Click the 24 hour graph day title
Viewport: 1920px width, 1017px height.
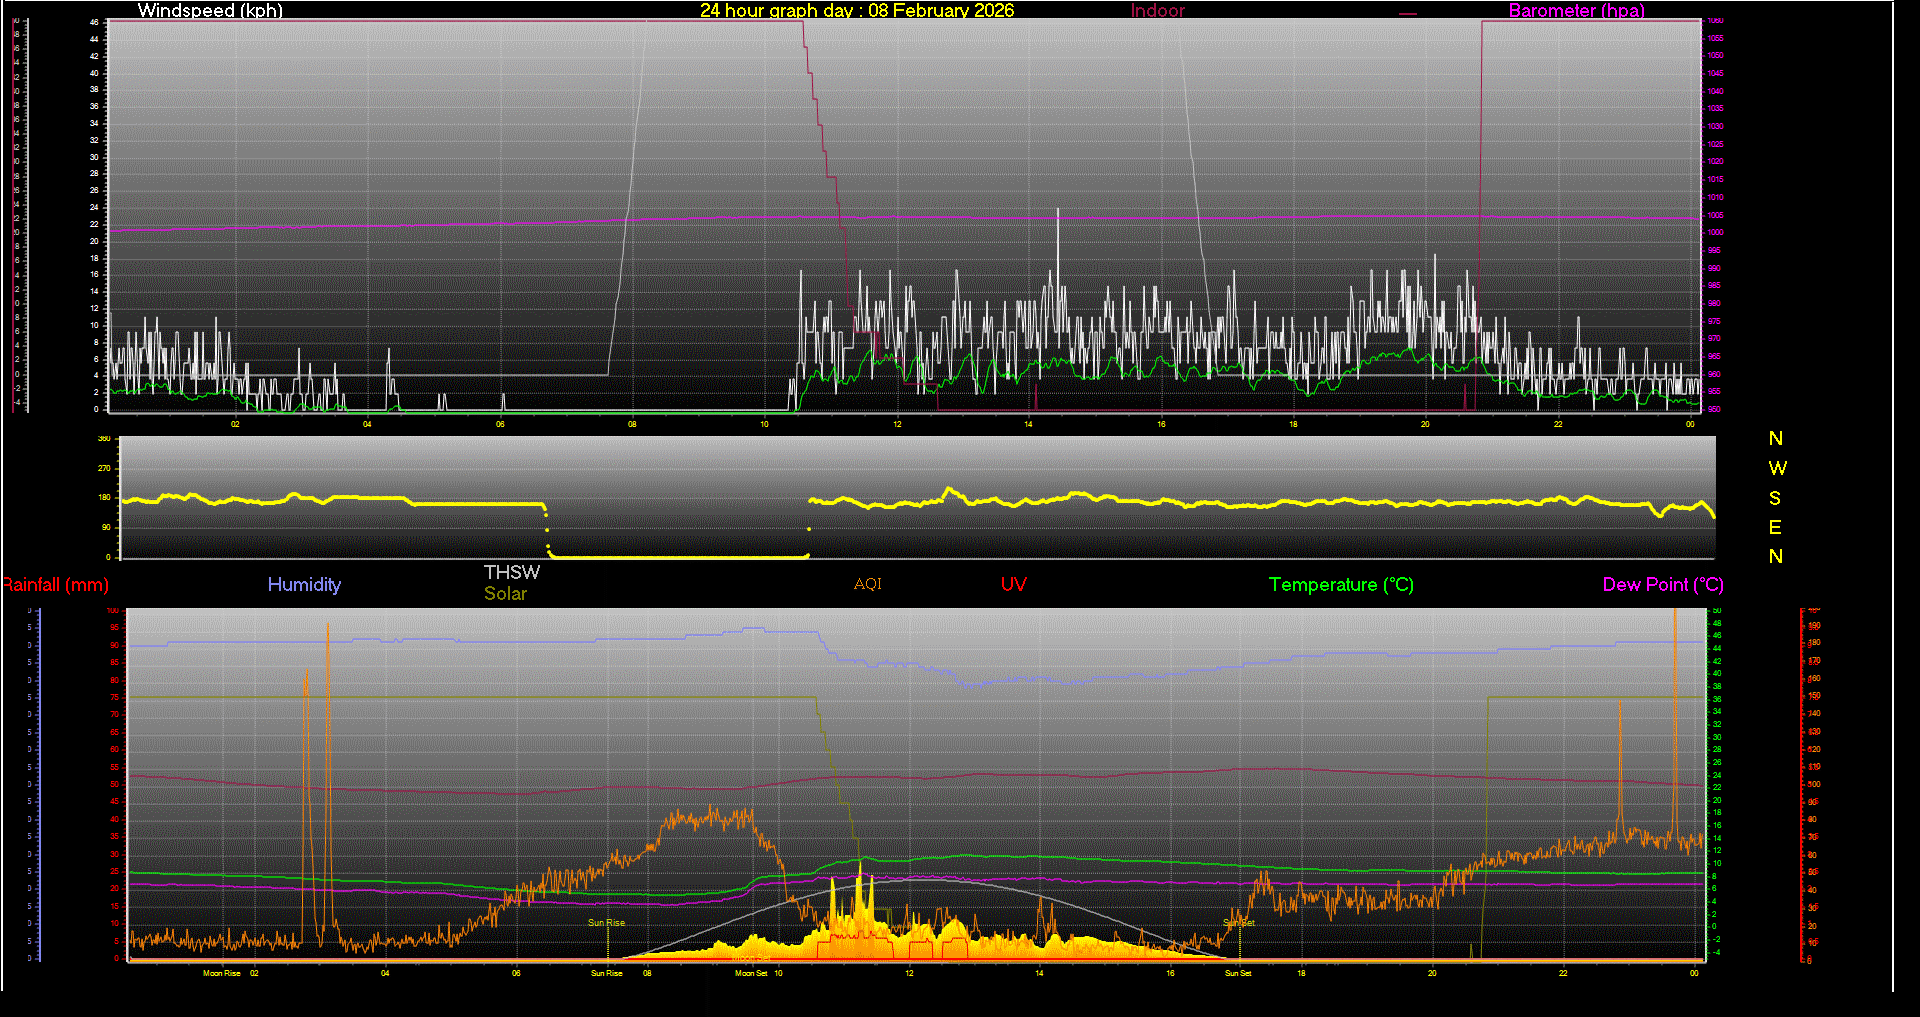coord(856,11)
